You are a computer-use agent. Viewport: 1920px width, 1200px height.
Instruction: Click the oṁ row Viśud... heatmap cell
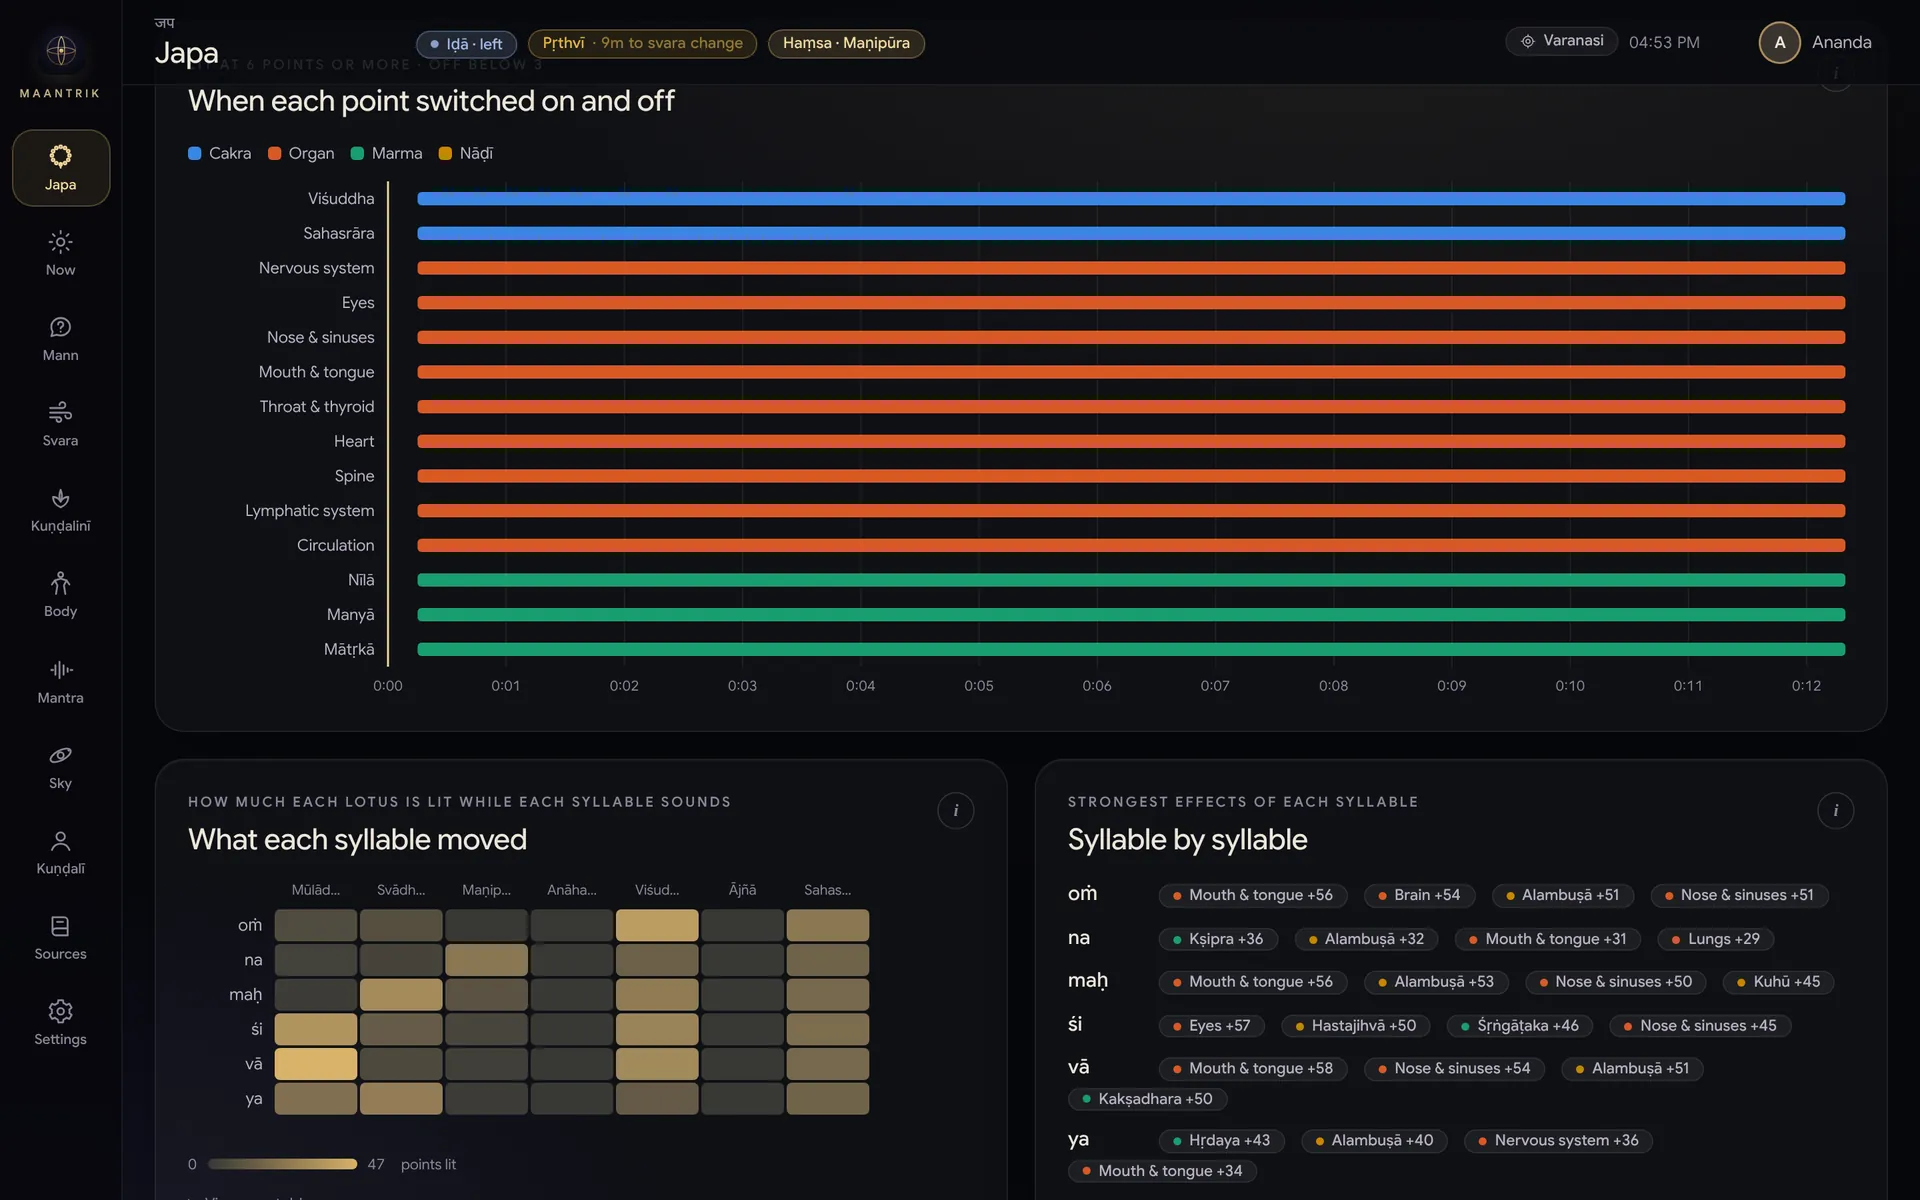coord(657,925)
